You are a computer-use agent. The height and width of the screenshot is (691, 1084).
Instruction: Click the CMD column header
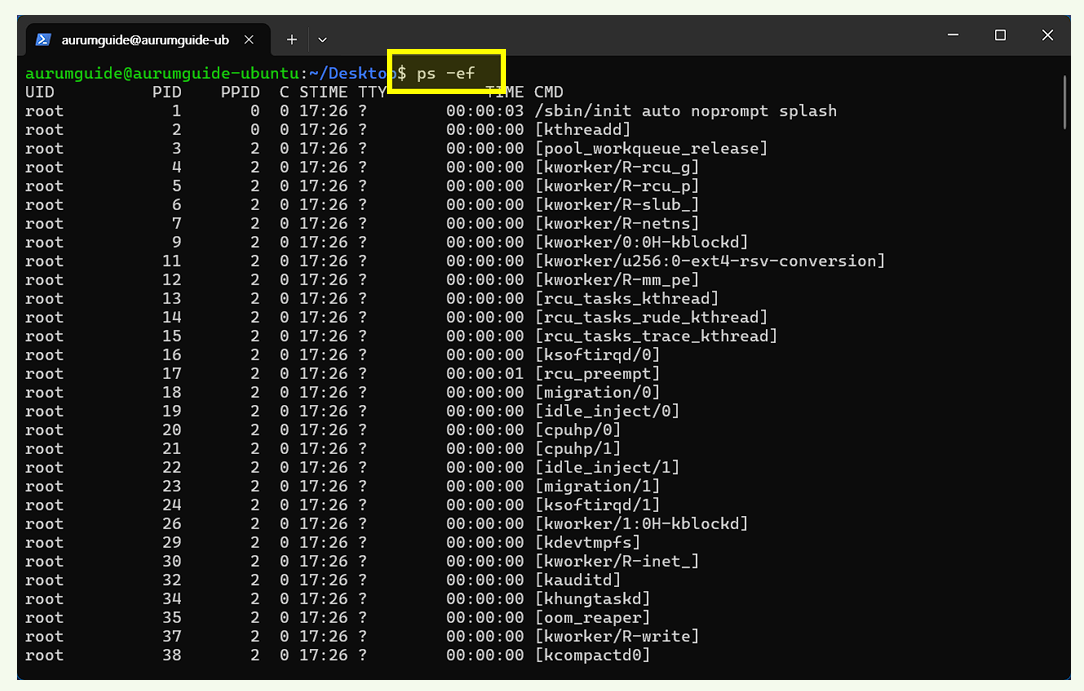(x=549, y=92)
